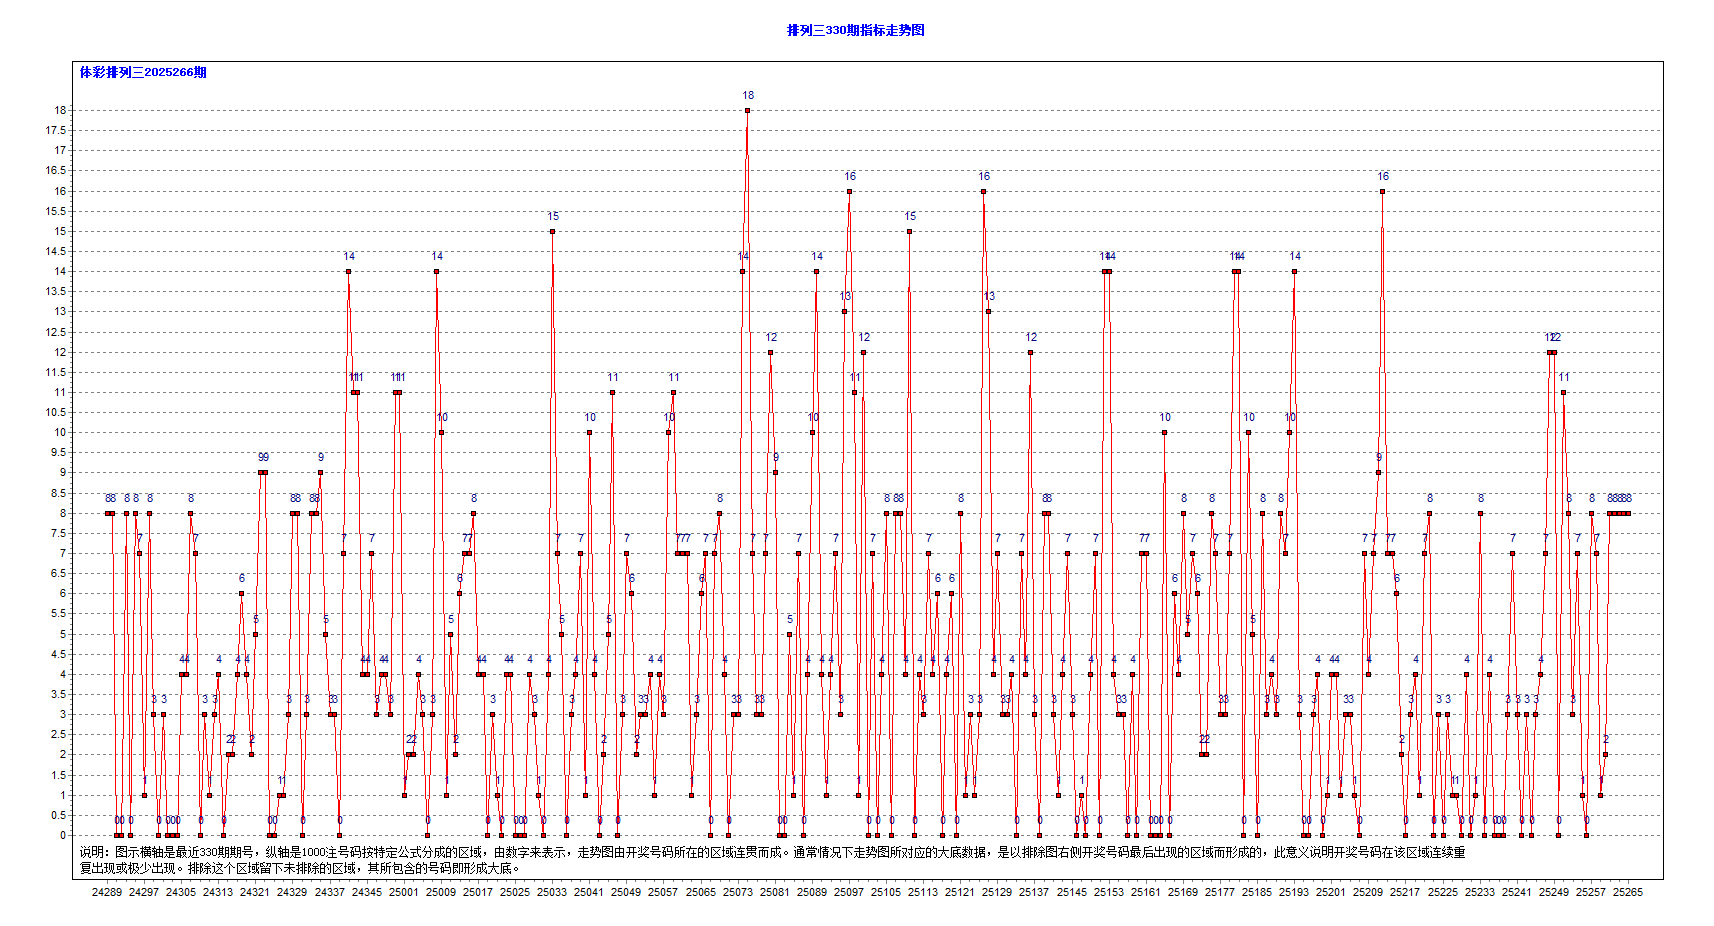The width and height of the screenshot is (1714, 926).
Task: Click the data point labeled 13 near period 25129
Action: [988, 310]
